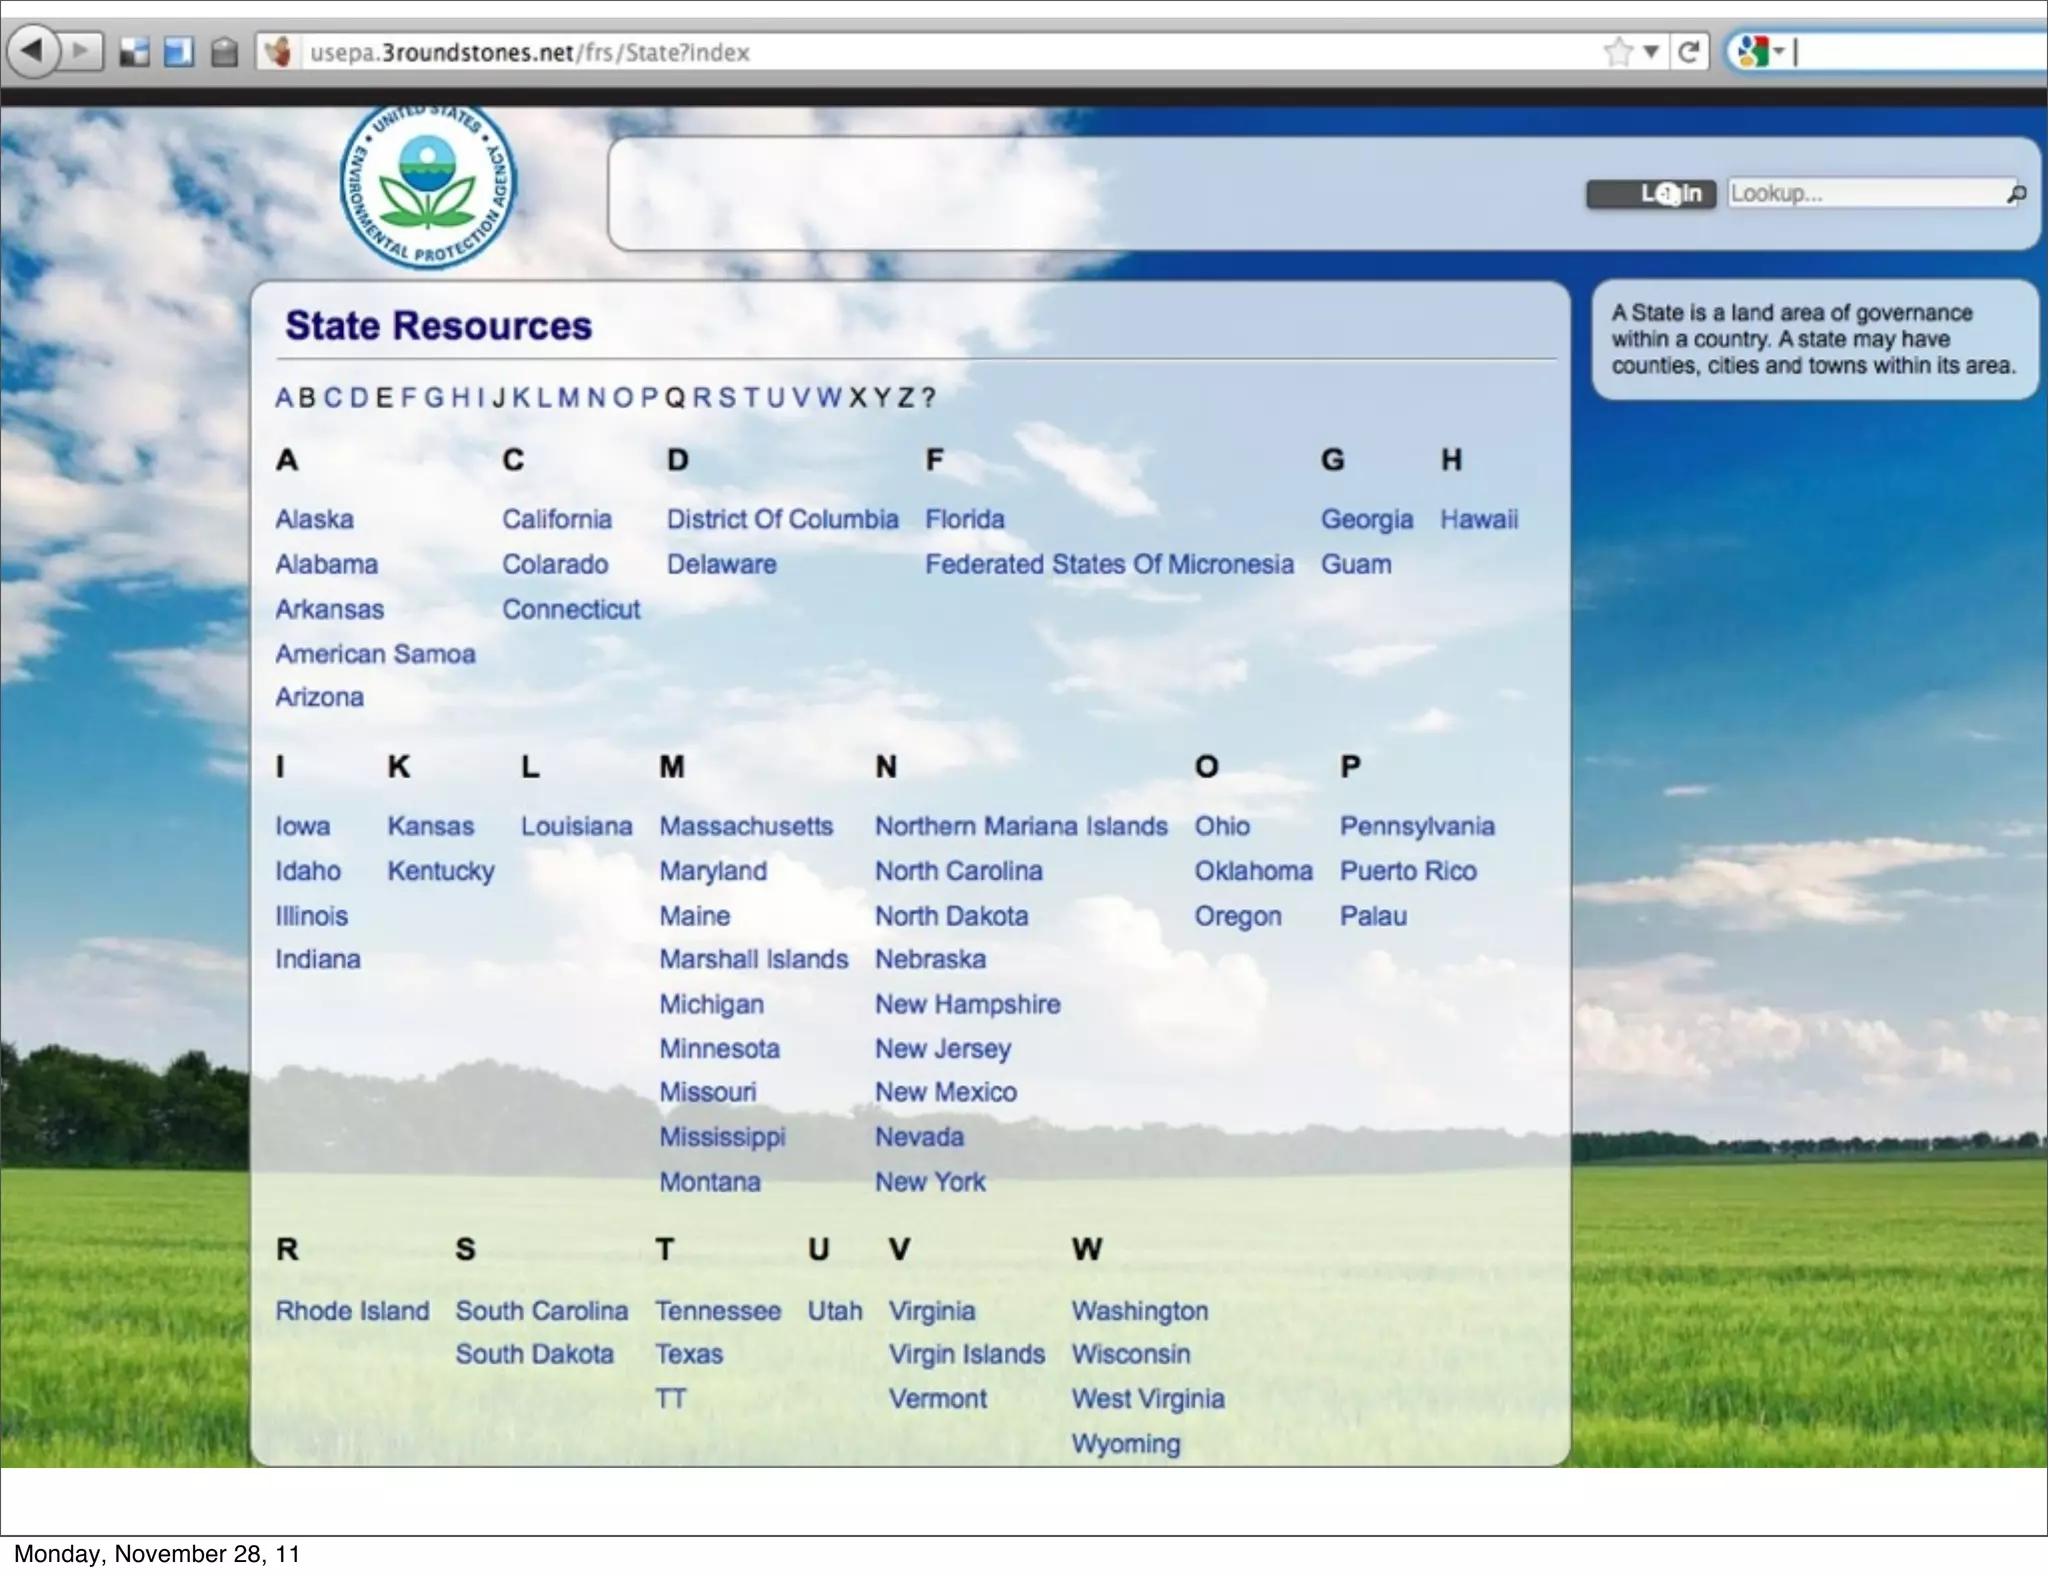Screen dimensions: 2048x1576
Task: Jump to letter M in alphabet index
Action: click(x=568, y=398)
